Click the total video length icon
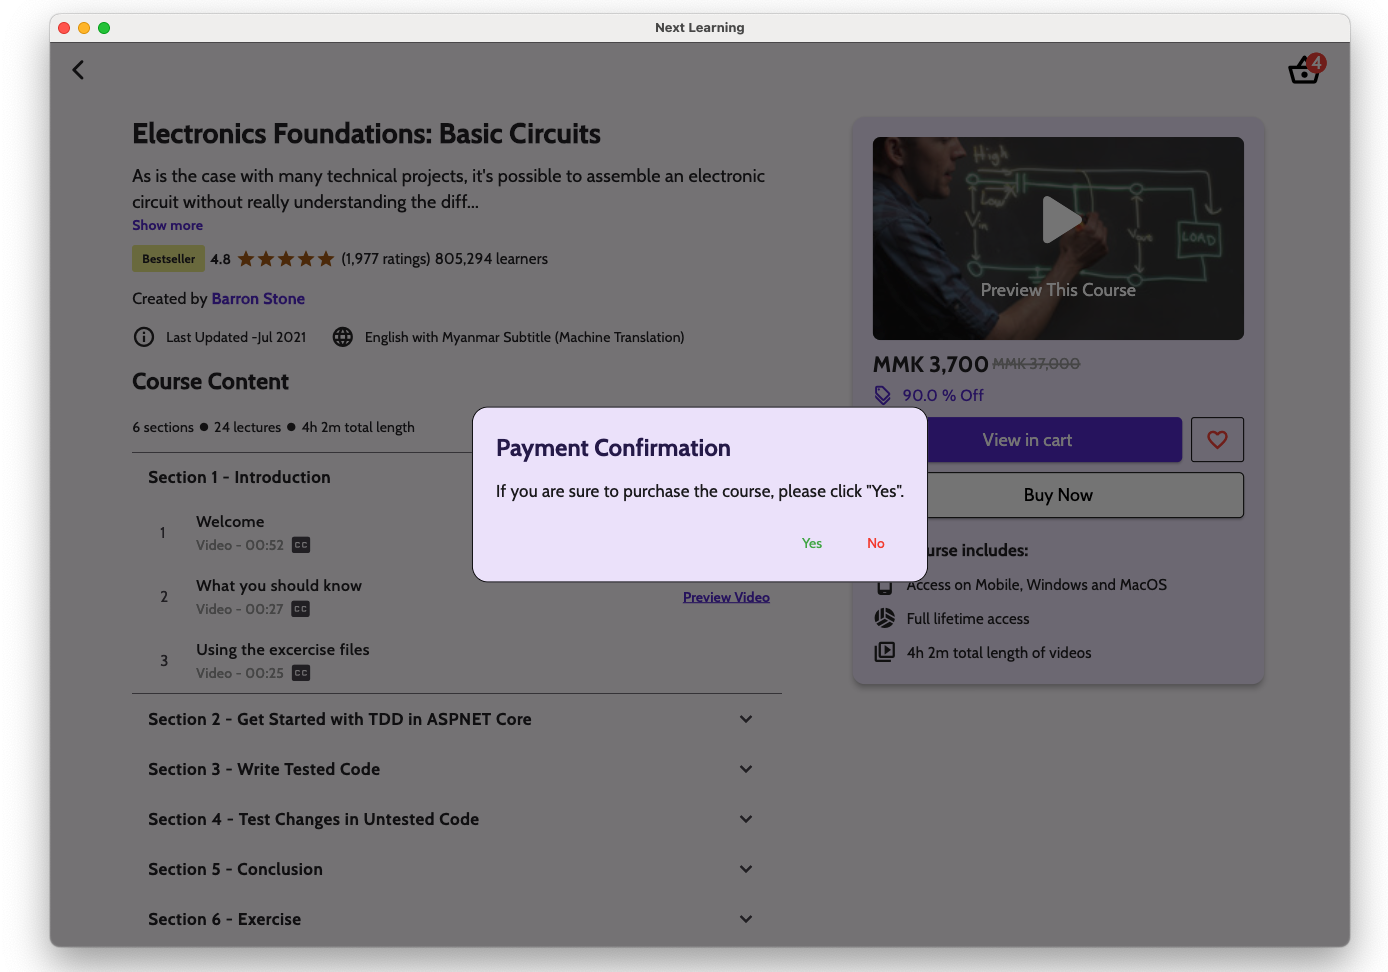 [x=885, y=652]
